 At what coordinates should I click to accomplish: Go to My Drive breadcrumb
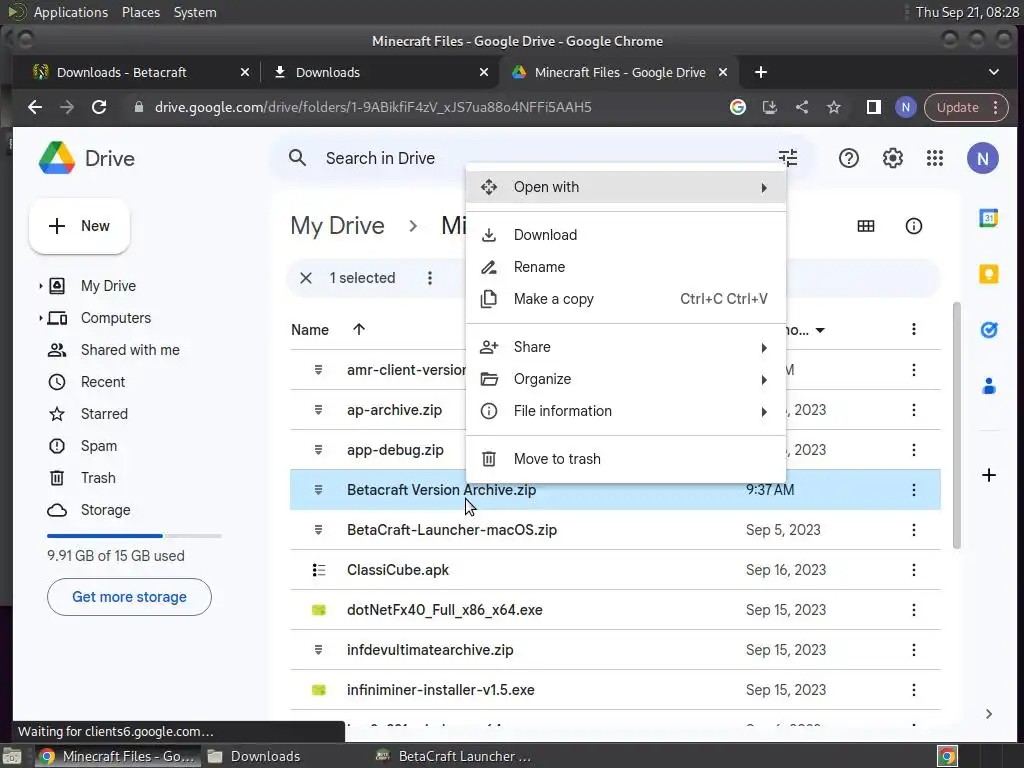tap(337, 226)
